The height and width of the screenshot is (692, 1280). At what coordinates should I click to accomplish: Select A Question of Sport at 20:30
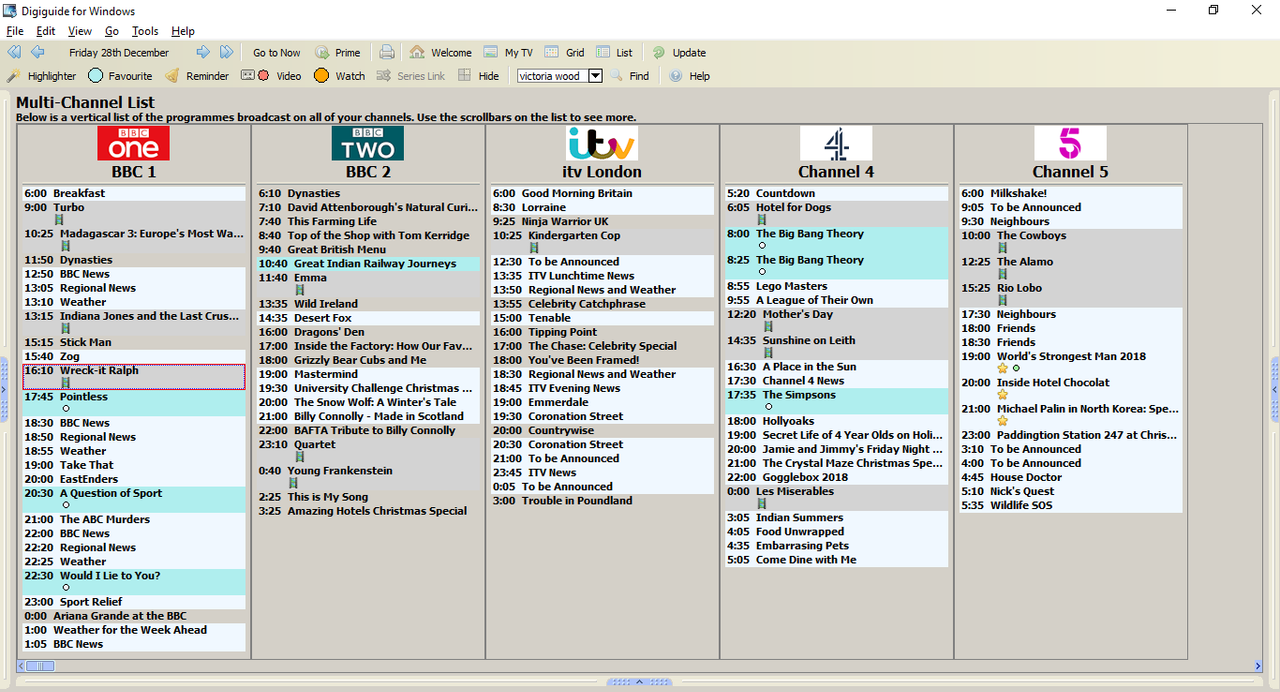(x=134, y=499)
